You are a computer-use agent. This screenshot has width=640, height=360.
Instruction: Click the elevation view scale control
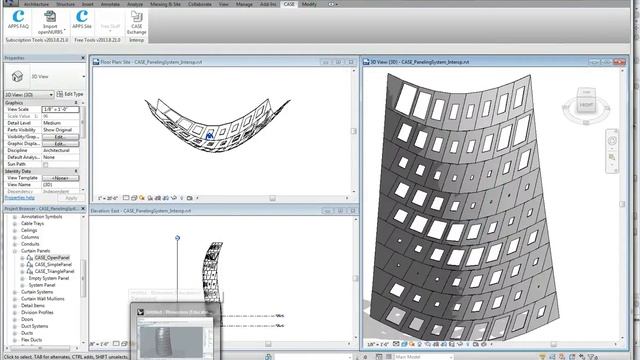(x=99, y=344)
